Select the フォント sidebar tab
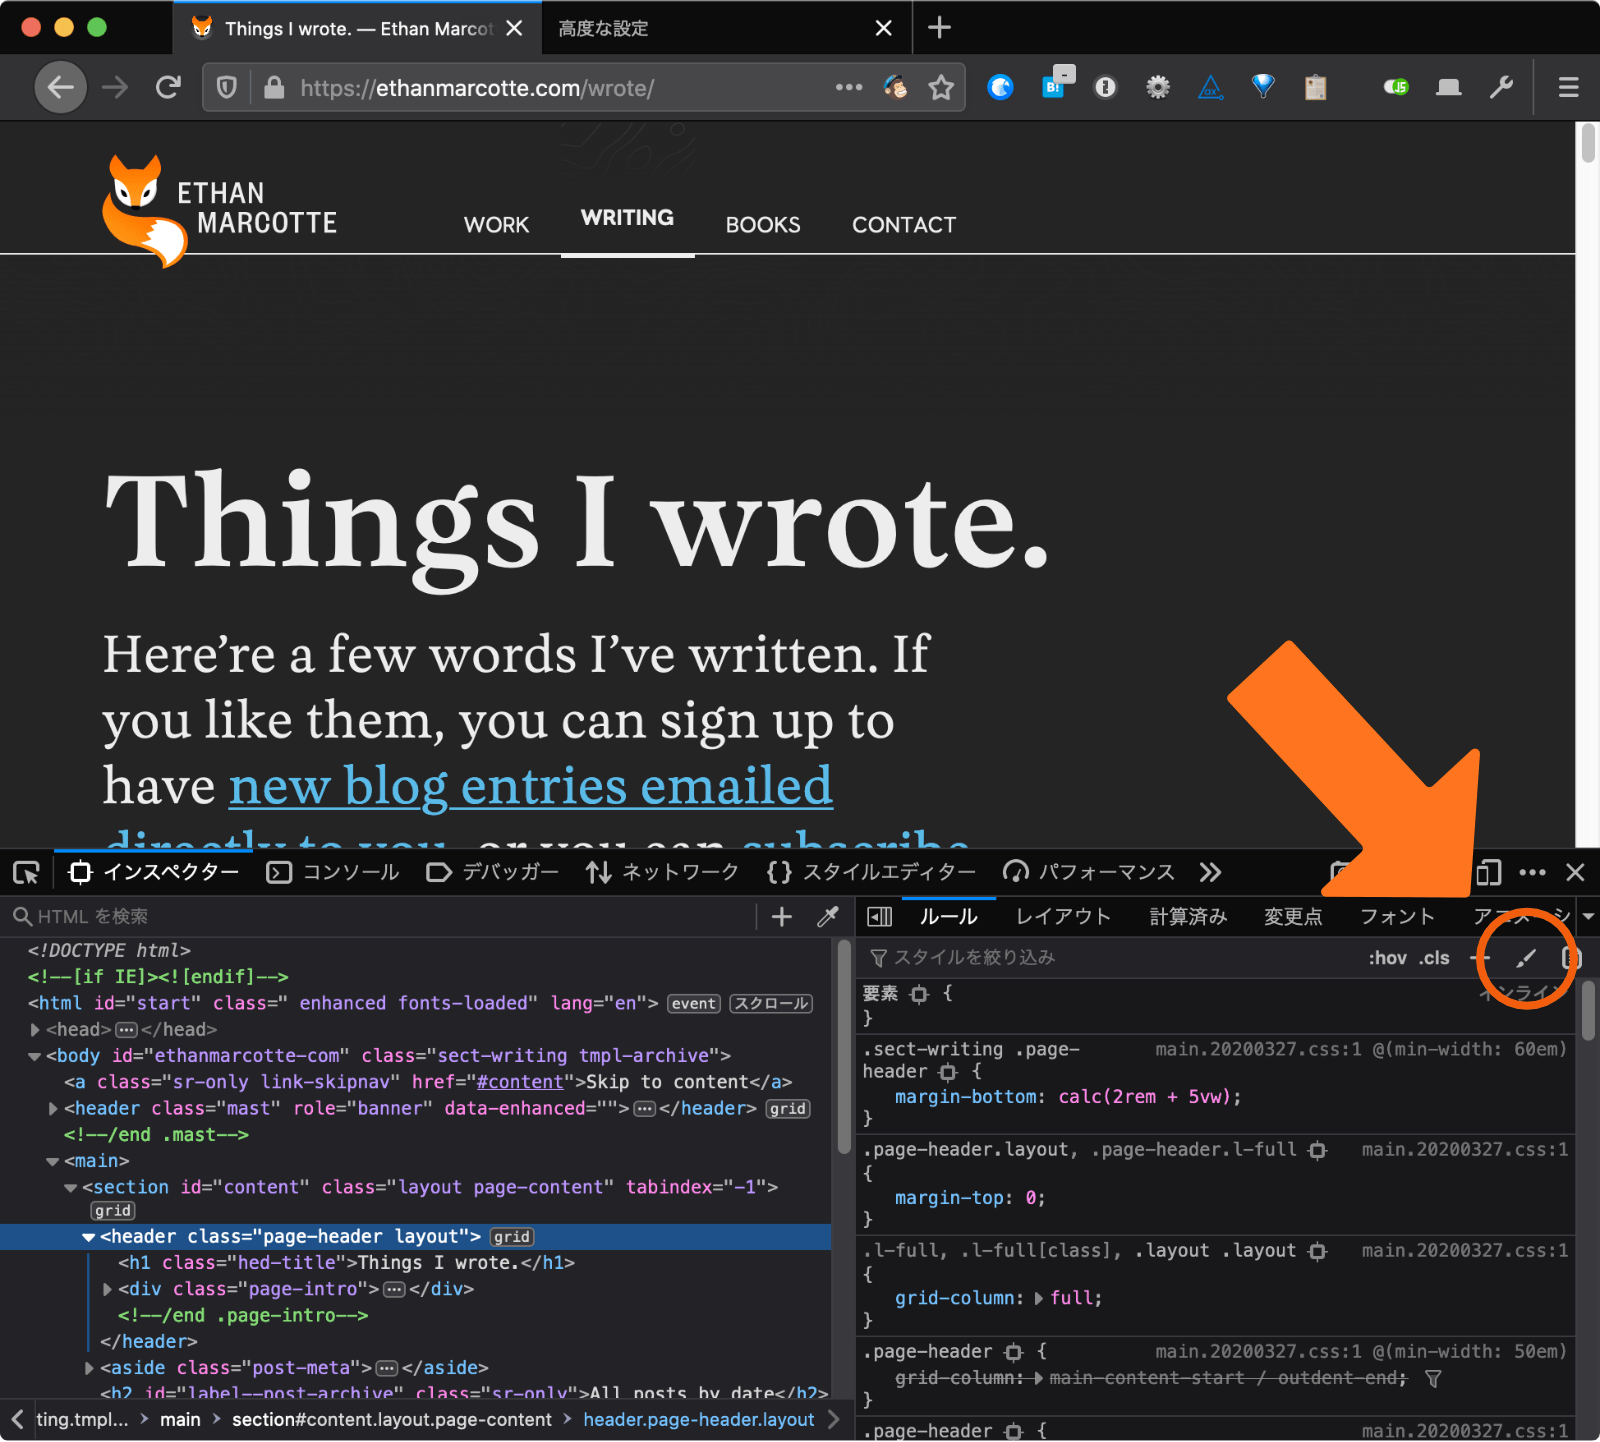The image size is (1600, 1442). click(1397, 916)
